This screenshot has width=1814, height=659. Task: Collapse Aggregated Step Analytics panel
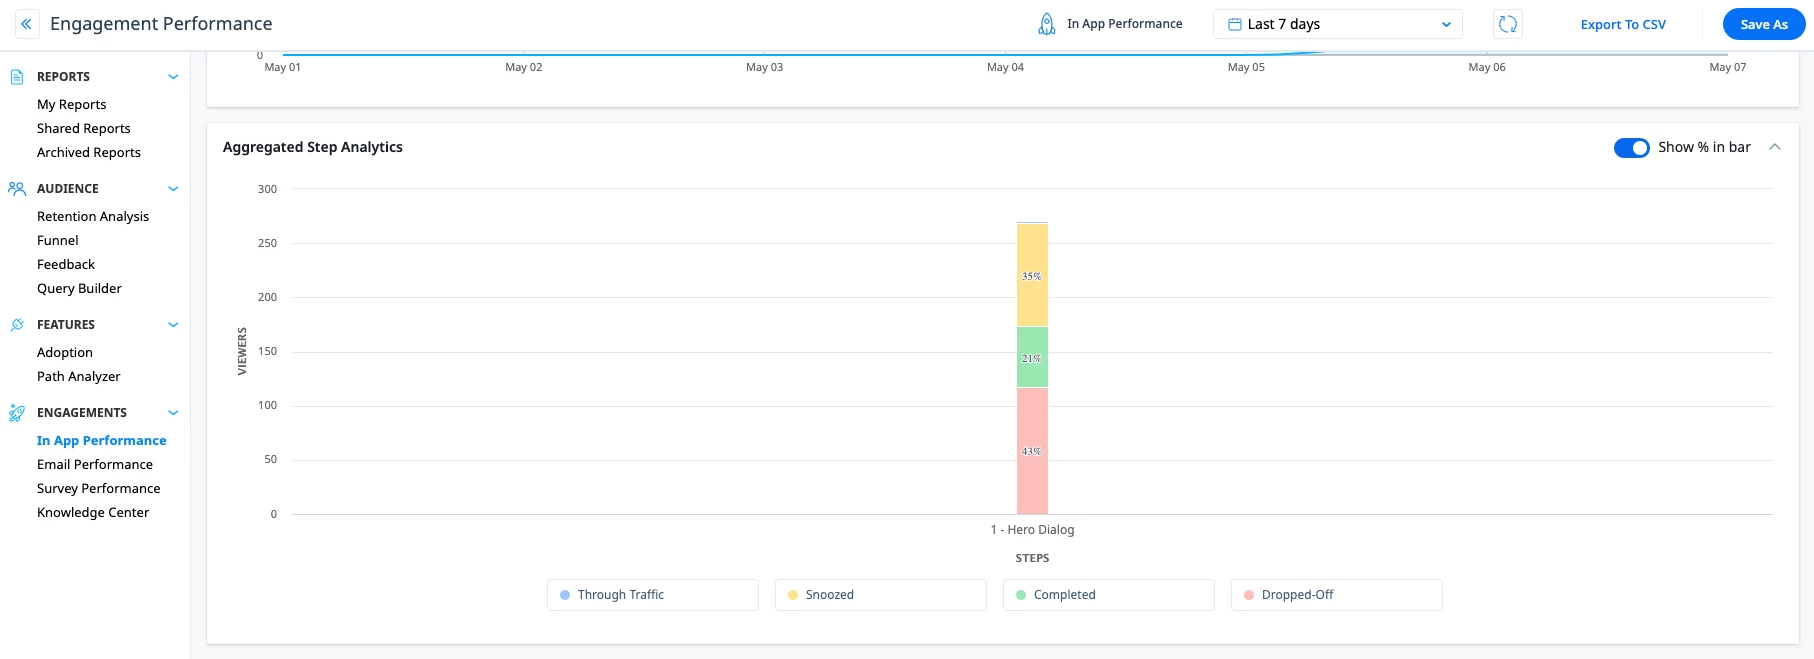click(x=1775, y=147)
